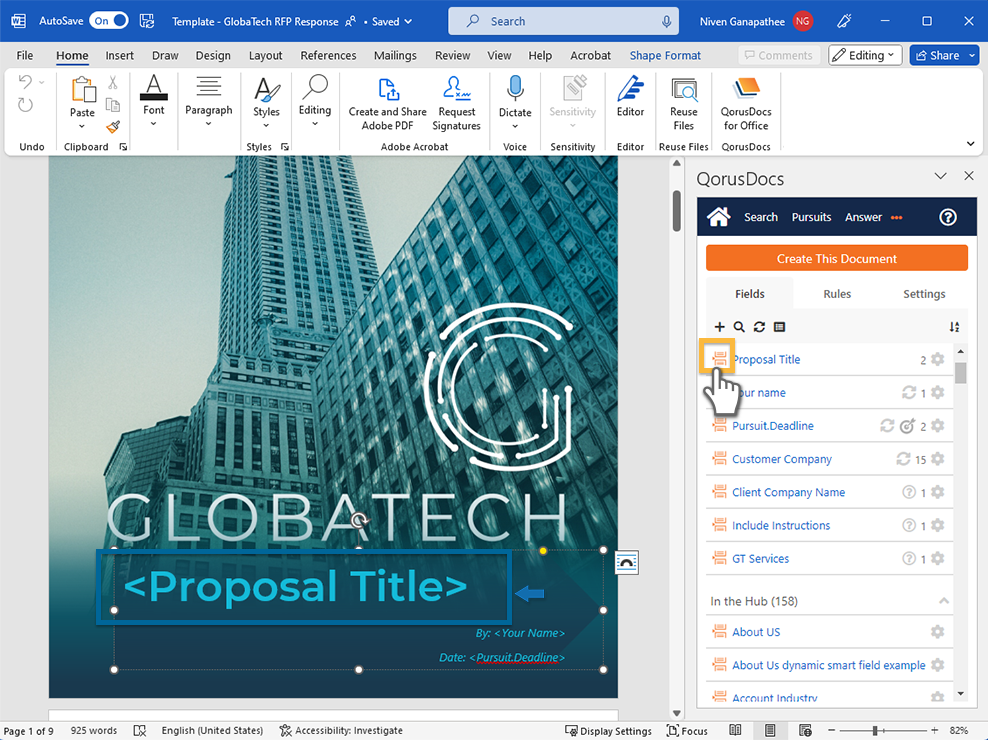Open the References ribbon tab

tap(328, 56)
